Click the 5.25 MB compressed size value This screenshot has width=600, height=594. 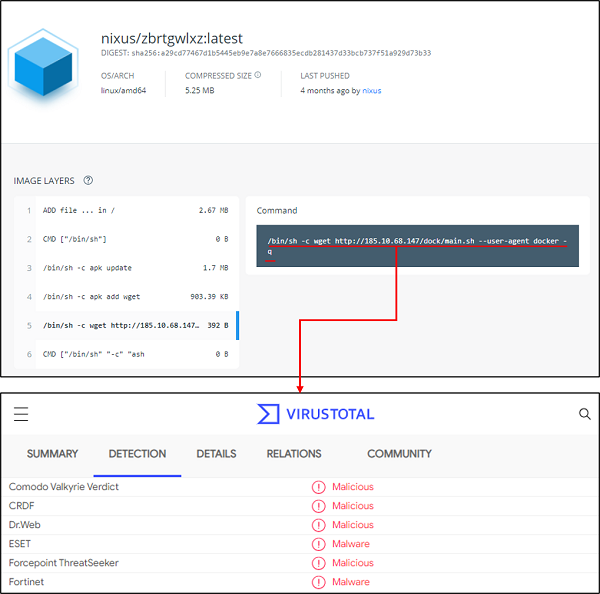point(200,91)
